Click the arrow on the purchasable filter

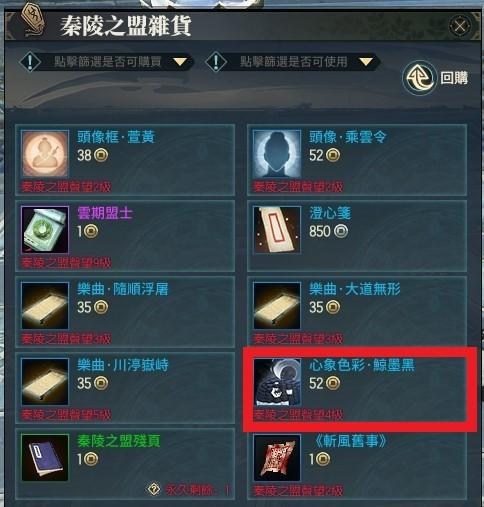click(180, 62)
